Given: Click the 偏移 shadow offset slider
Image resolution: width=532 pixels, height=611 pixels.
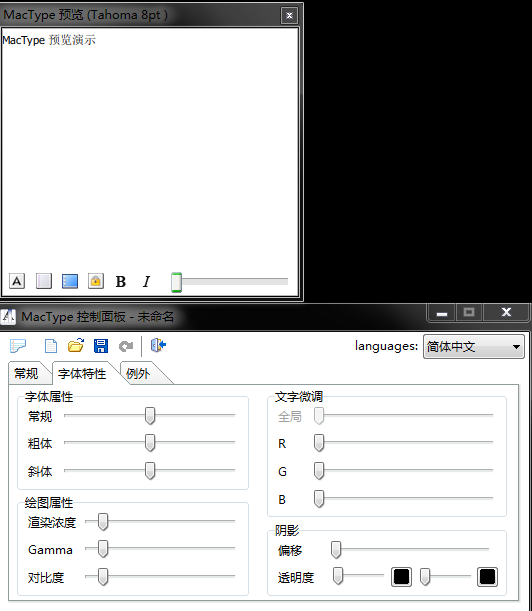Looking at the screenshot, I should [410, 550].
